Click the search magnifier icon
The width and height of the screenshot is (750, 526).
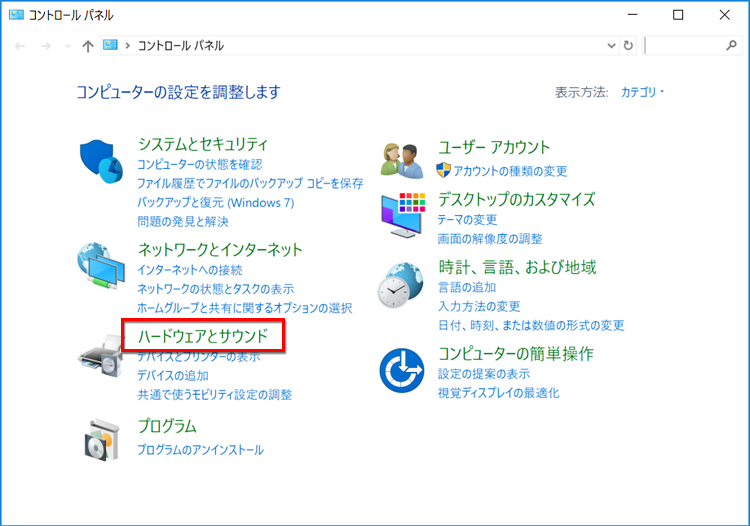pos(731,45)
